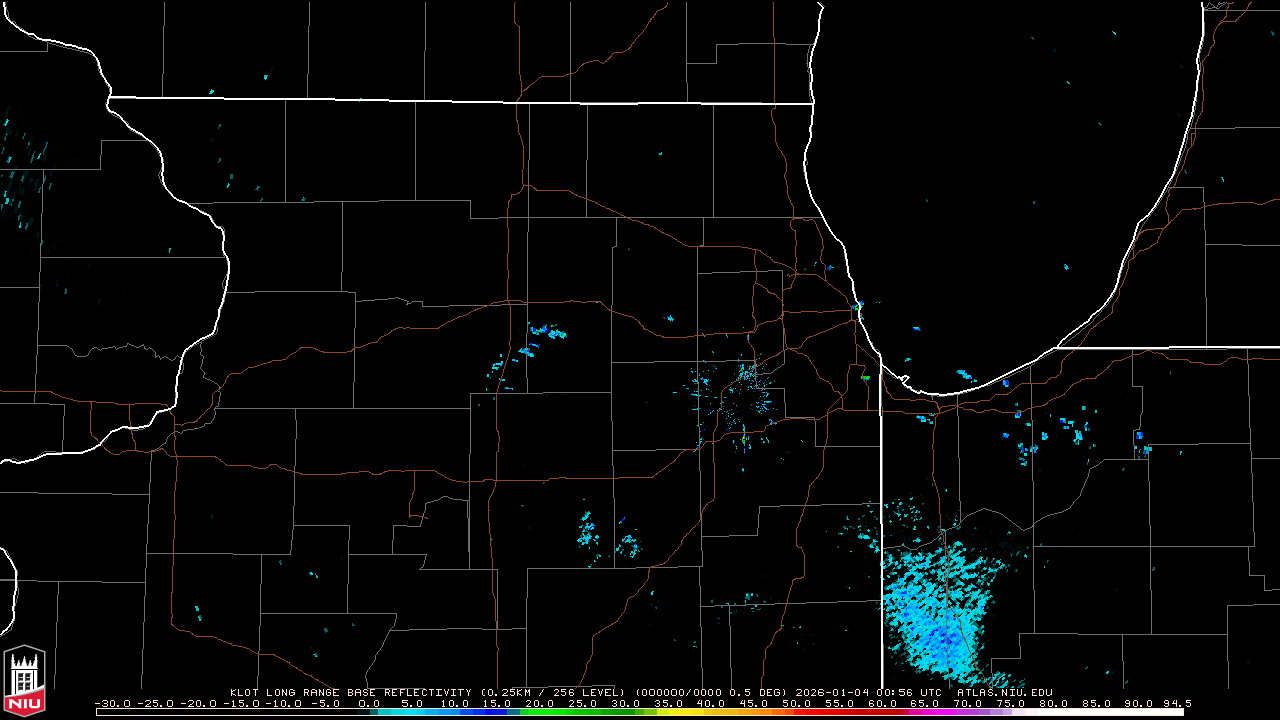Click the ATLAS.NIU.EDU text link
Screen dimensions: 1280x720
(x=1004, y=692)
